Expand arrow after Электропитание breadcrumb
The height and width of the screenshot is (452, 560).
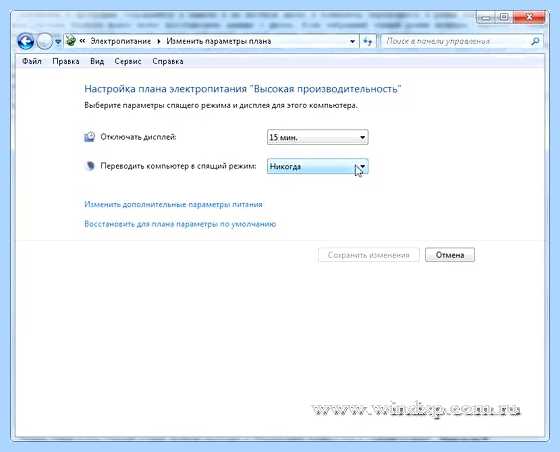159,41
